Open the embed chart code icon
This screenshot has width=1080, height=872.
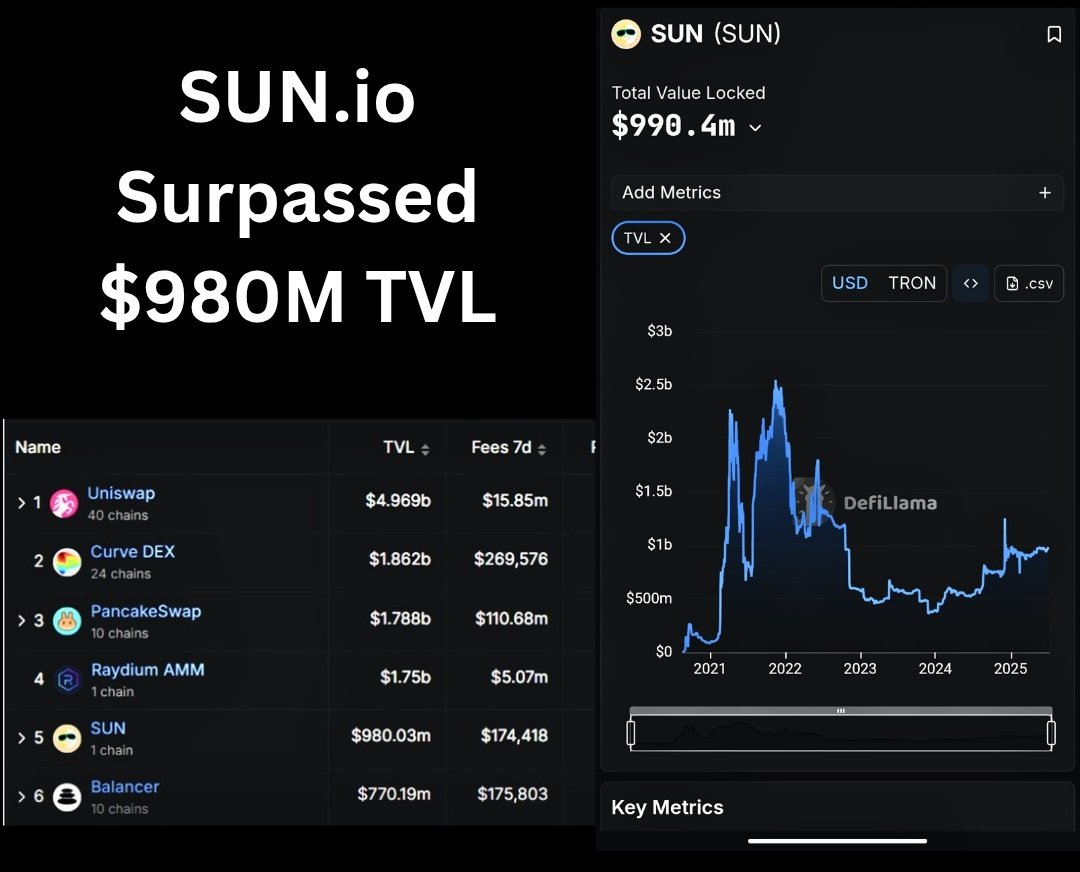click(970, 283)
